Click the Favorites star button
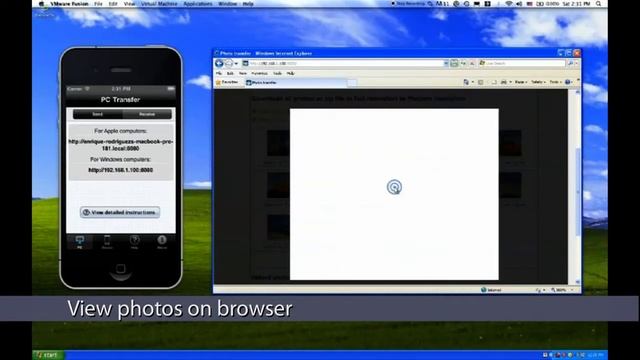Viewport: 640px width, 360px height. tap(227, 82)
